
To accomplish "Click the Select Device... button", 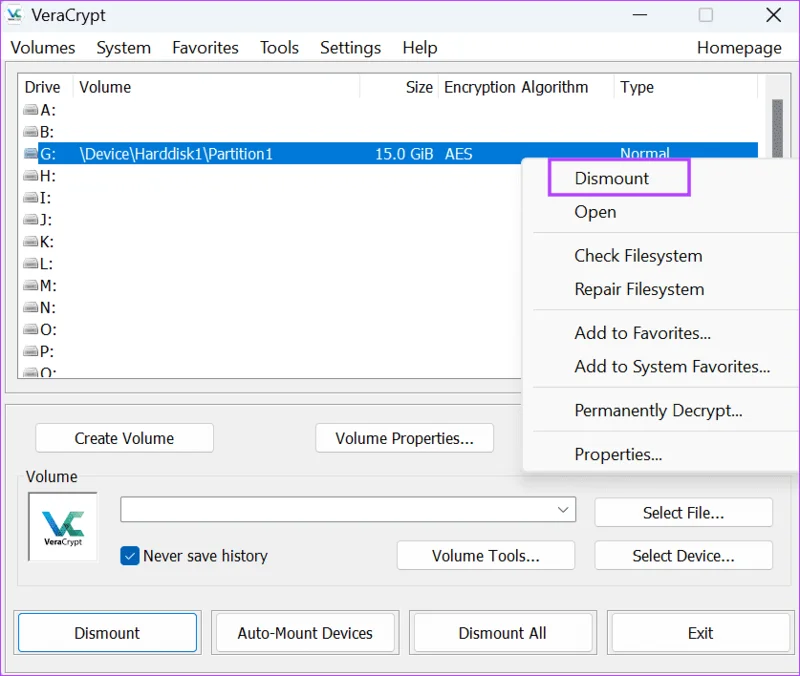I will tap(684, 556).
